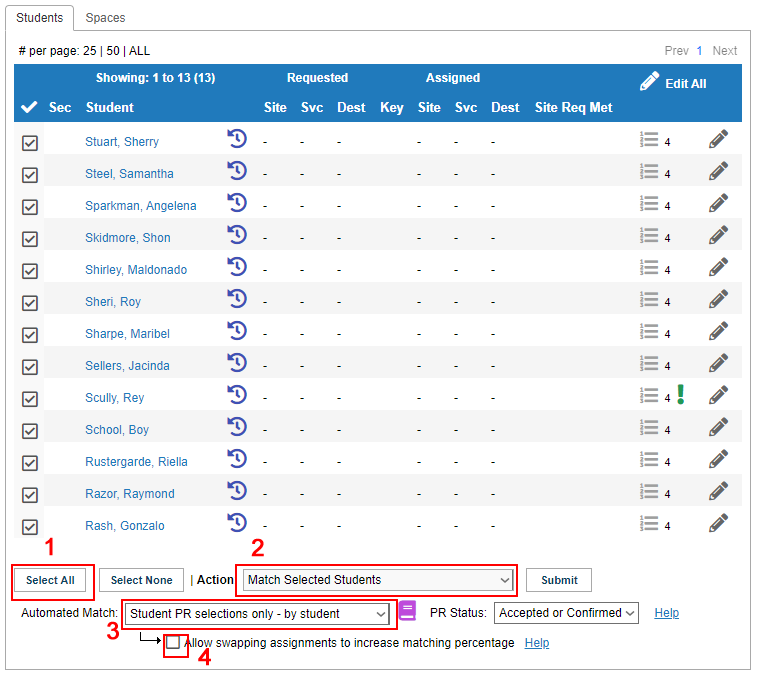The image size is (758, 679).
Task: Uncheck the Skidmore, Shon checkbox
Action: coord(29,239)
